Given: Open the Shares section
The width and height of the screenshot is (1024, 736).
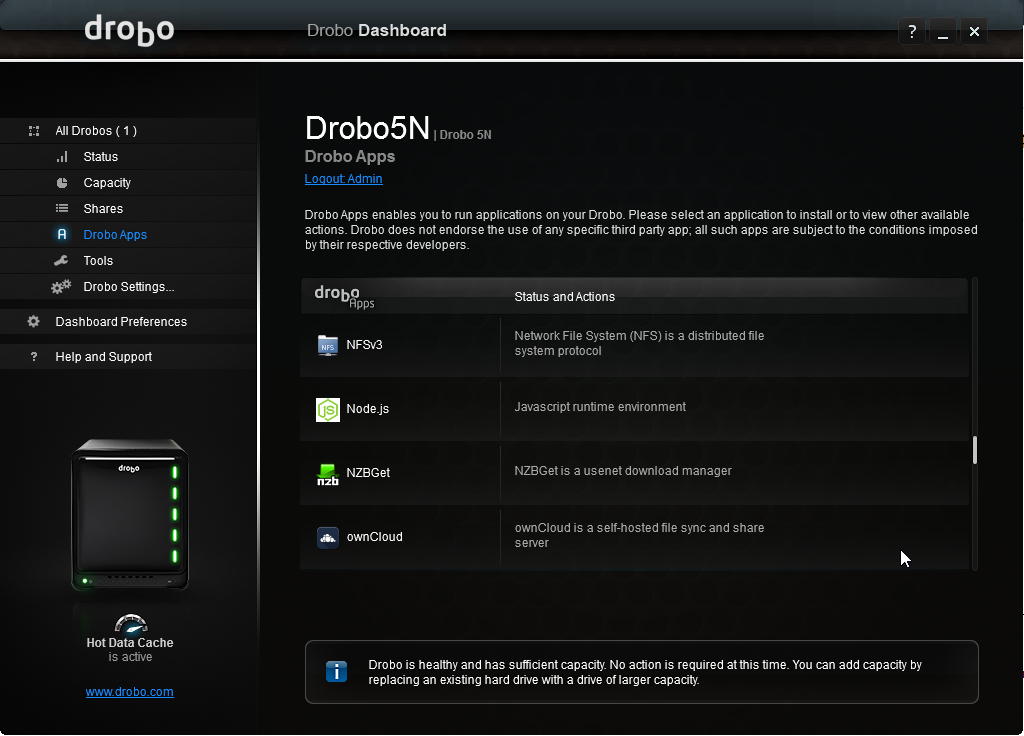Looking at the screenshot, I should 103,209.
